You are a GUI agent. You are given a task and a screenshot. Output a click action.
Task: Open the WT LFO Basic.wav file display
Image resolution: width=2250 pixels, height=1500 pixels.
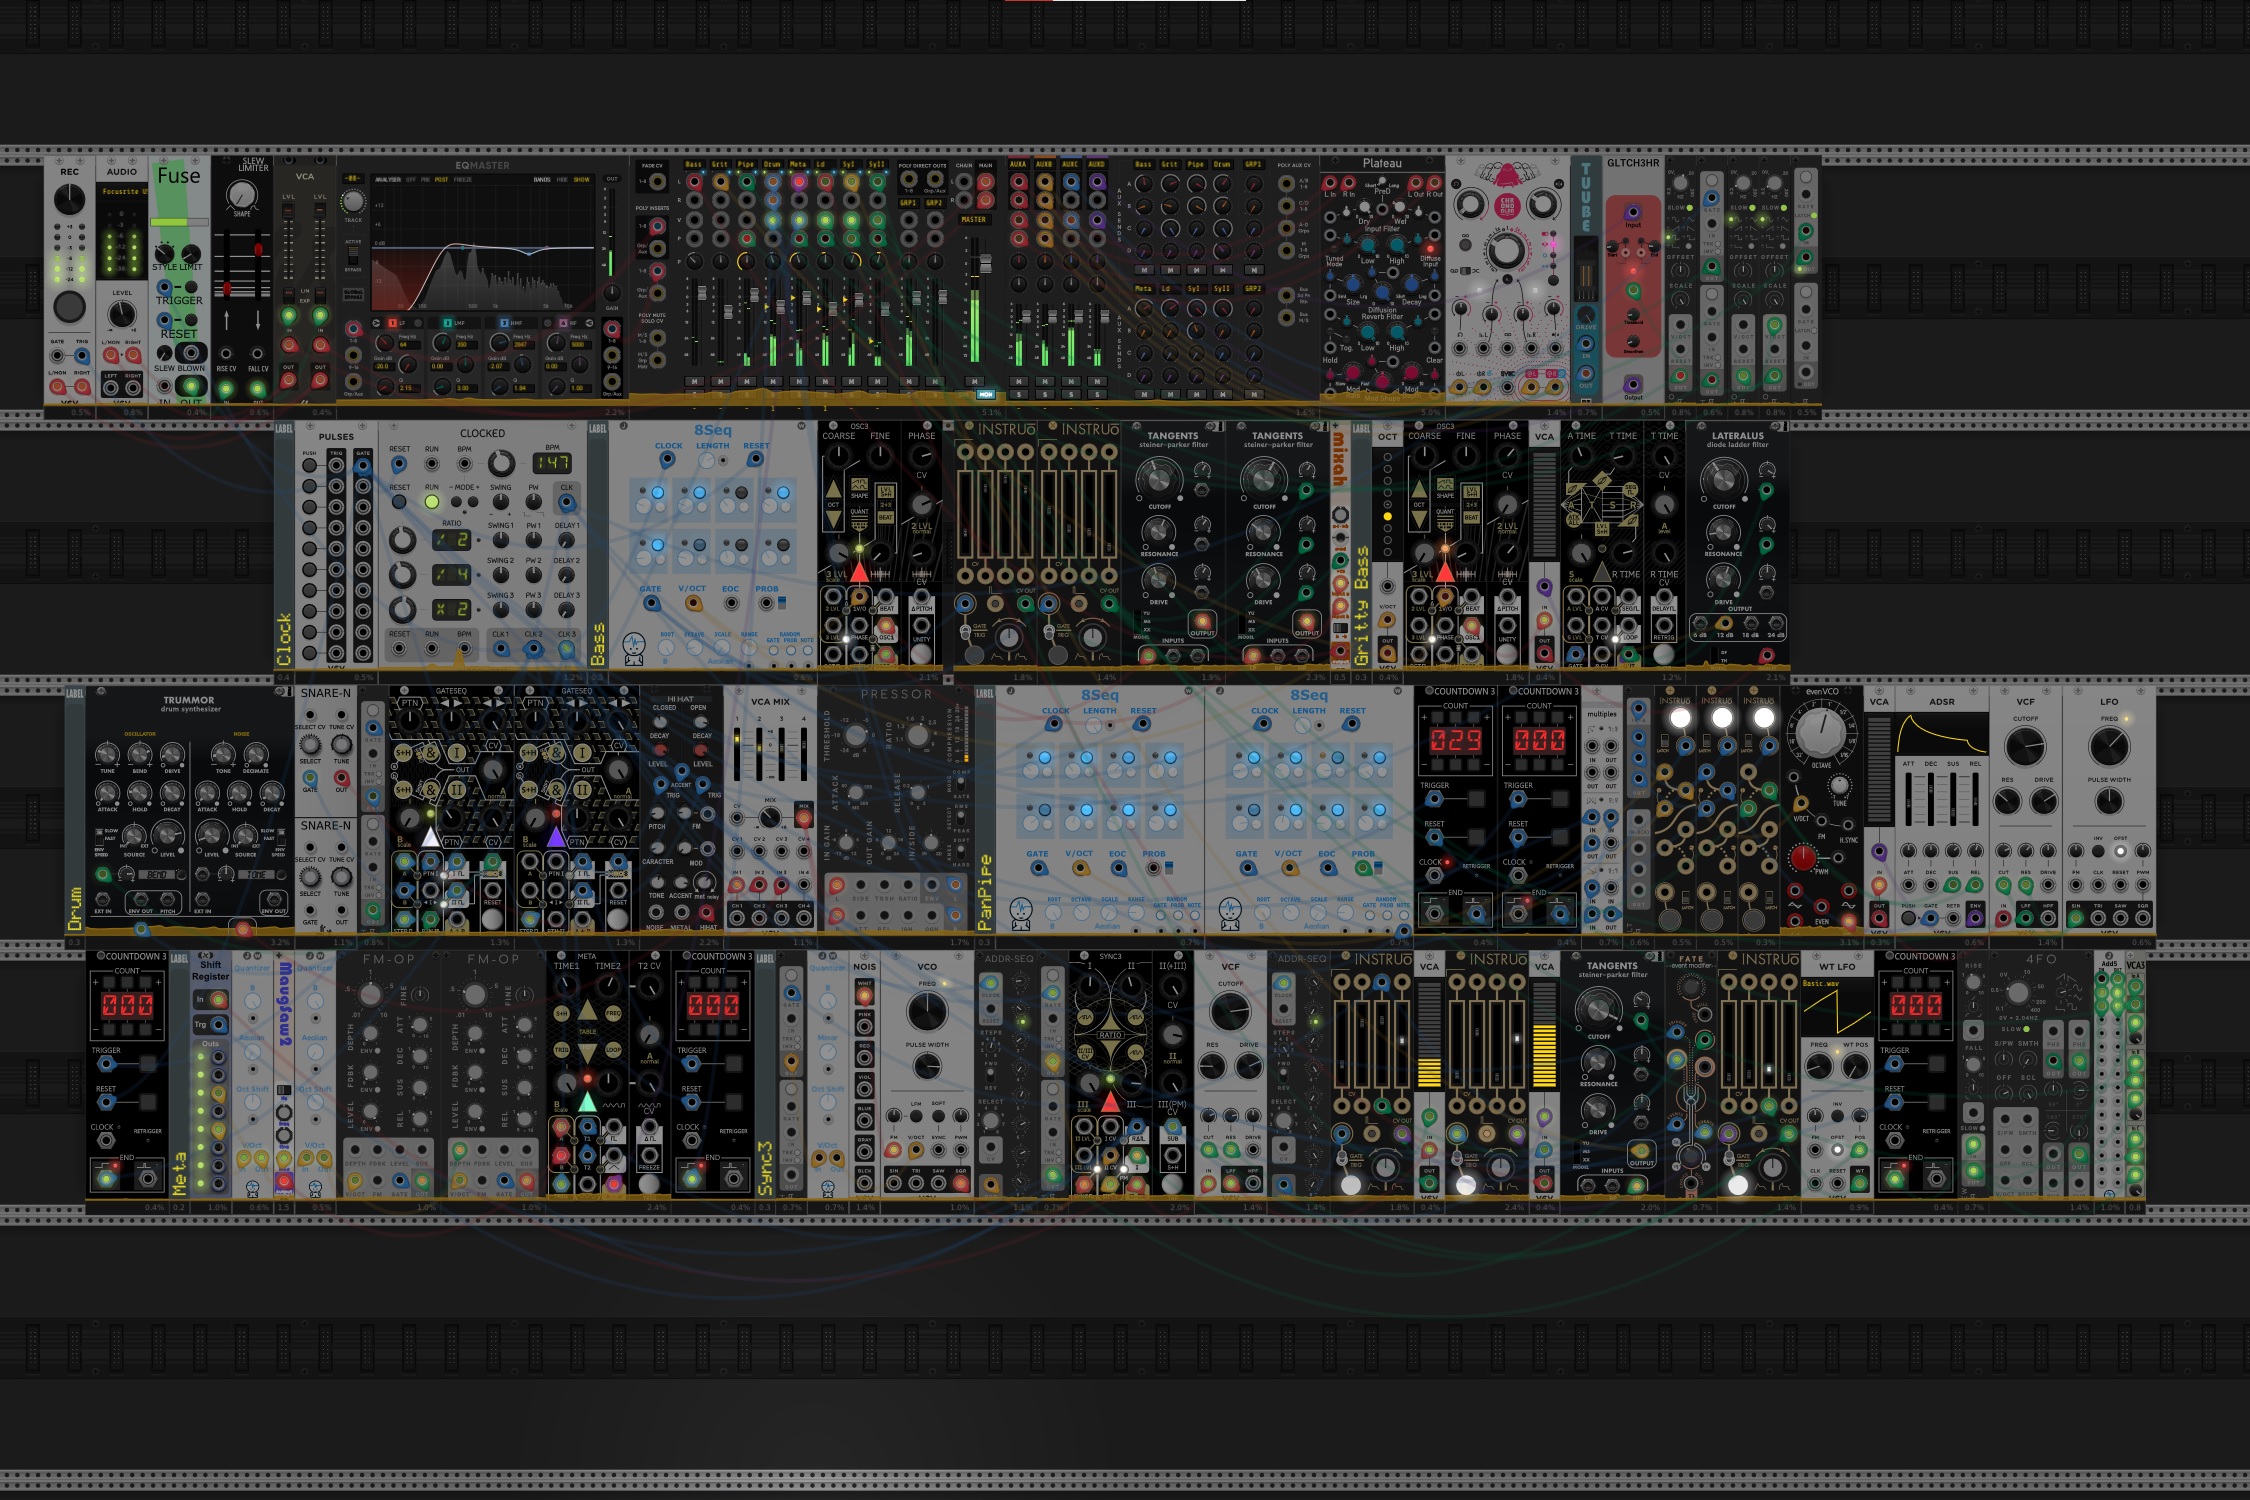click(x=1837, y=1008)
